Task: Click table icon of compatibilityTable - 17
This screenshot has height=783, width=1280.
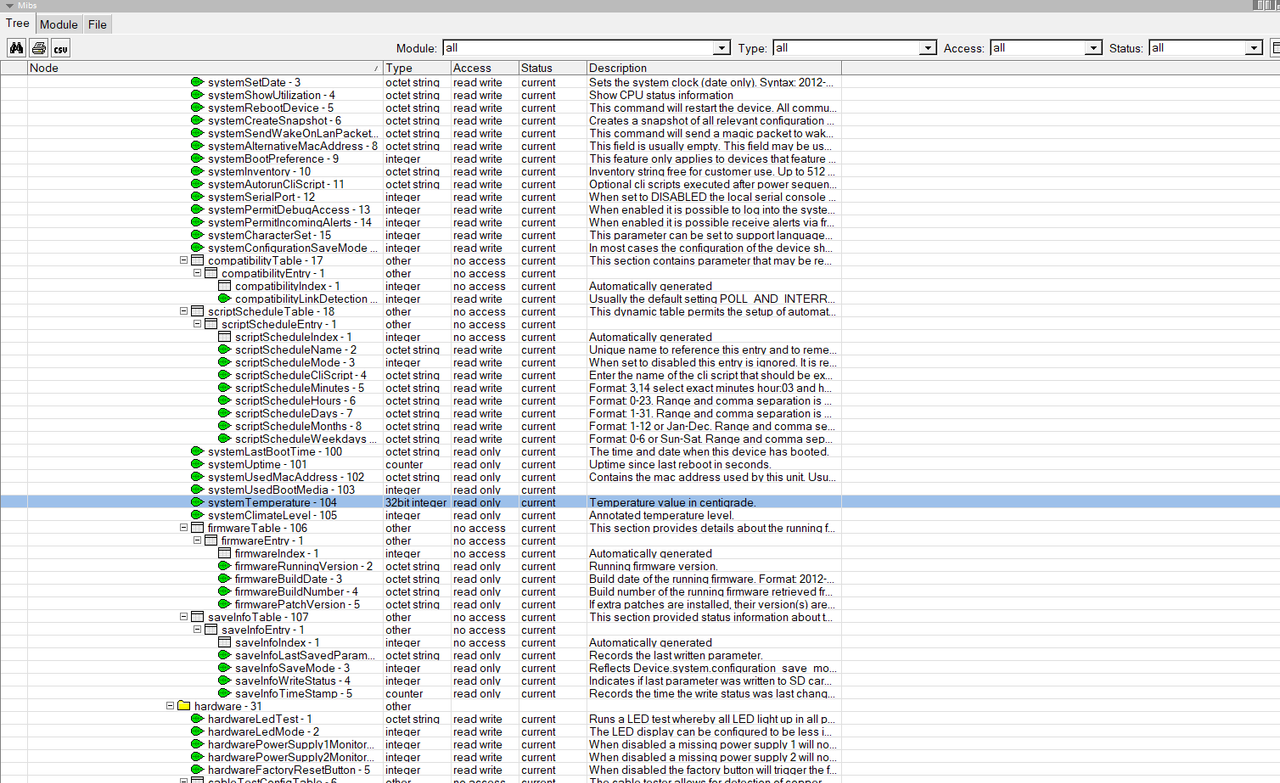Action: pyautogui.click(x=197, y=261)
